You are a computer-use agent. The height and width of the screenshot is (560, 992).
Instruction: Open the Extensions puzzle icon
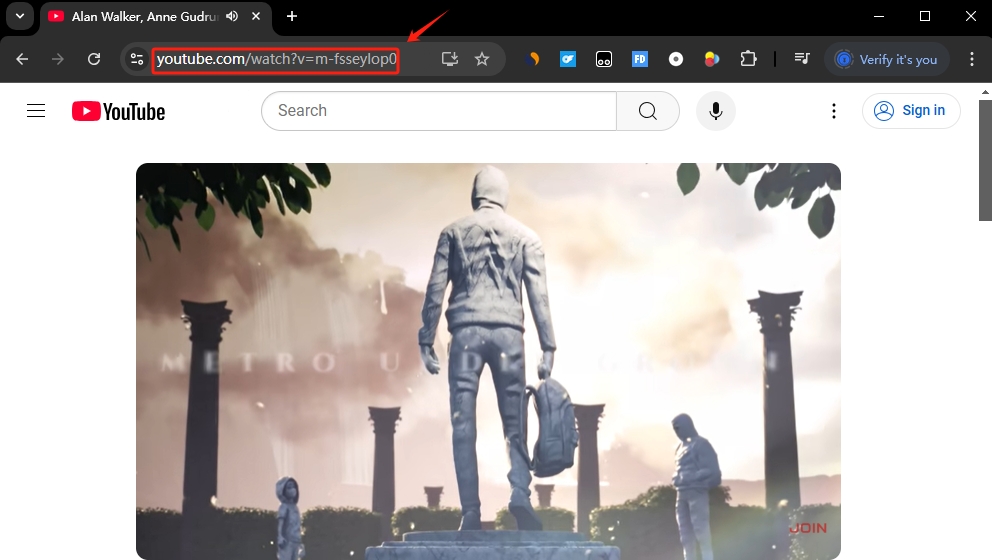point(748,59)
